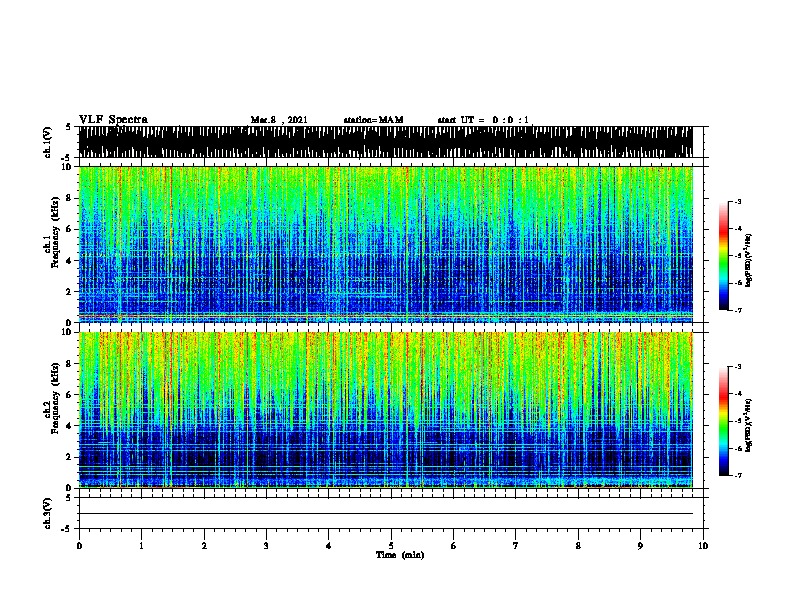Click the ch.2 PSD color scale bar
Screen dimensions: 792x612
point(724,421)
